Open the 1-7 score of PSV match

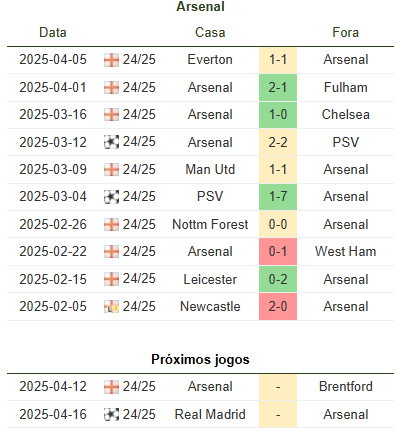278,196
